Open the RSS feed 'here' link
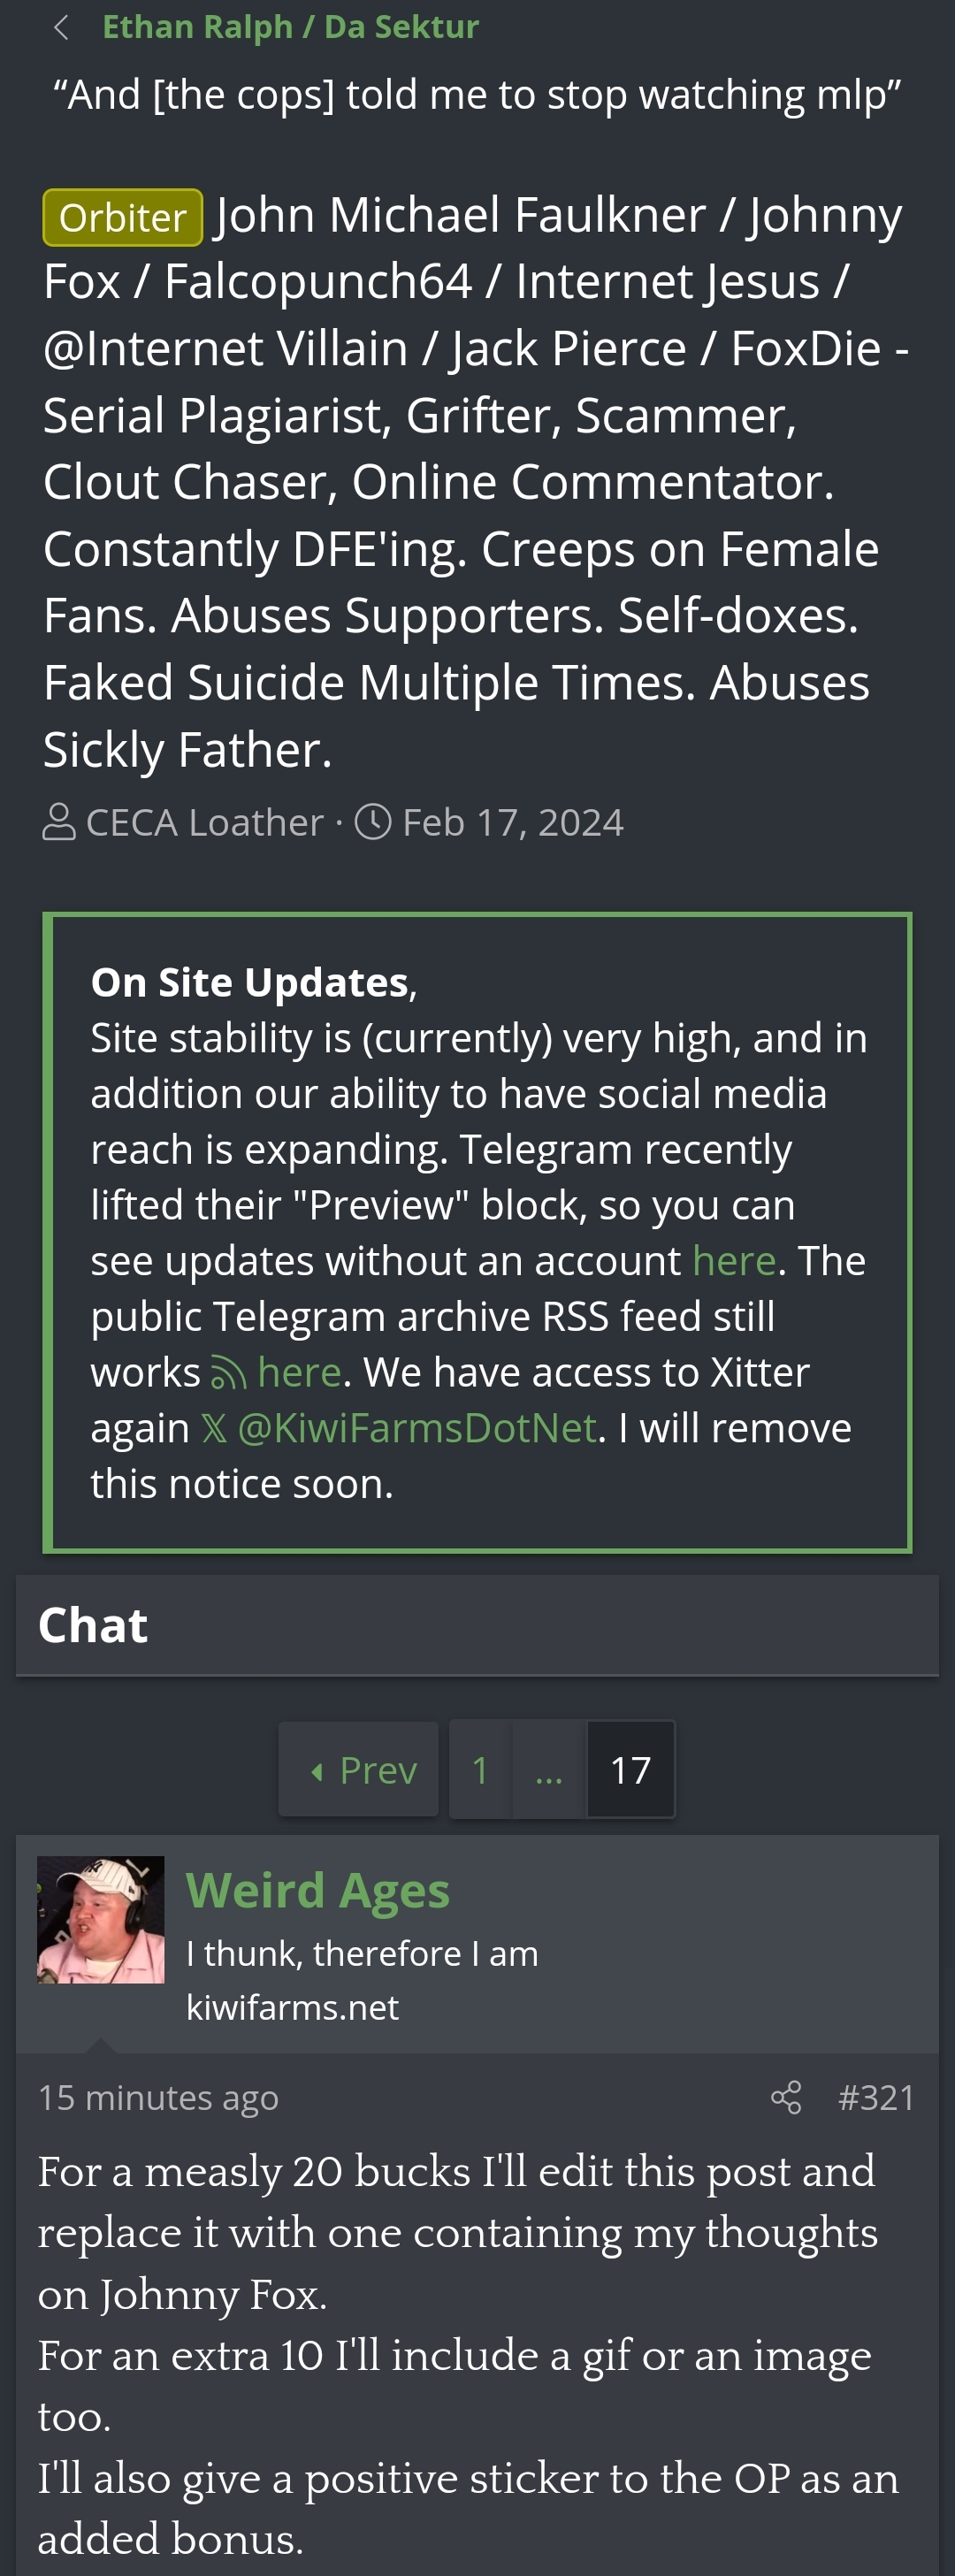 pos(299,1372)
